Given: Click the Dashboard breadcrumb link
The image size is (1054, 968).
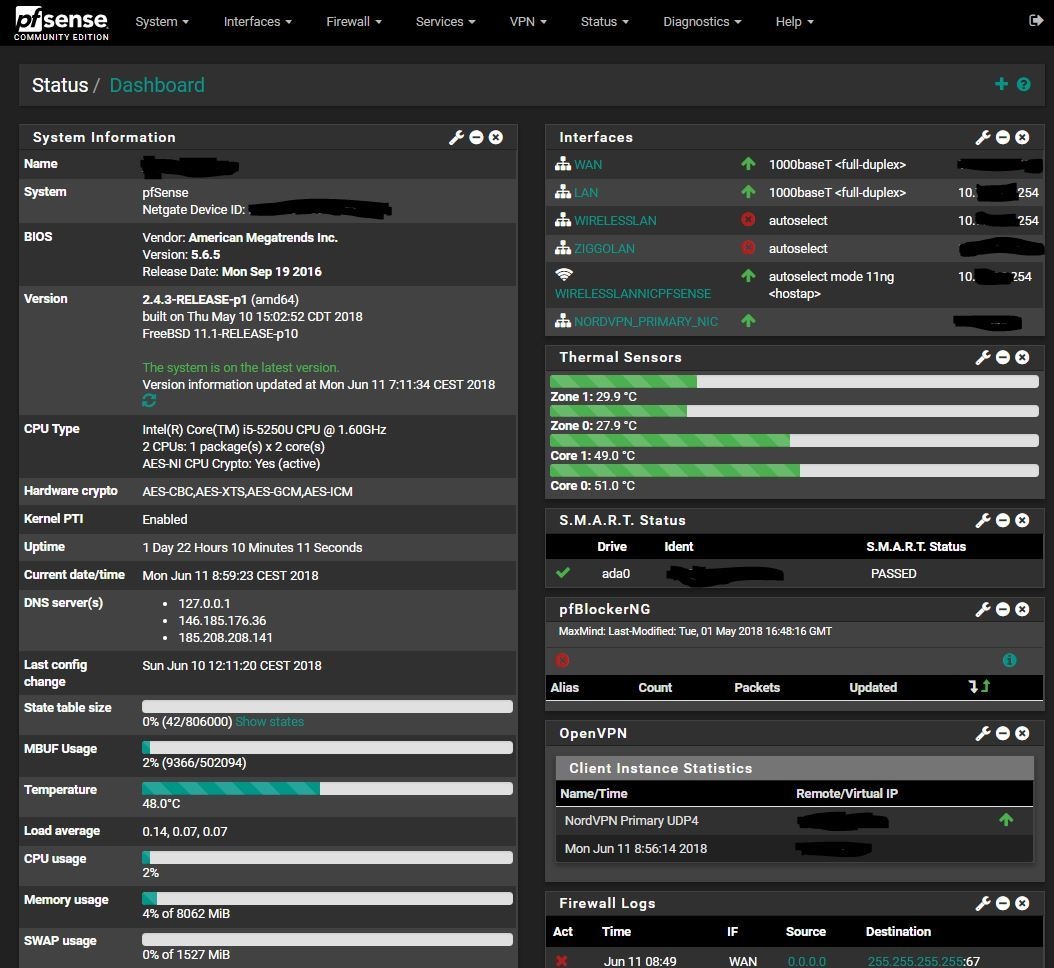Looking at the screenshot, I should tap(157, 85).
